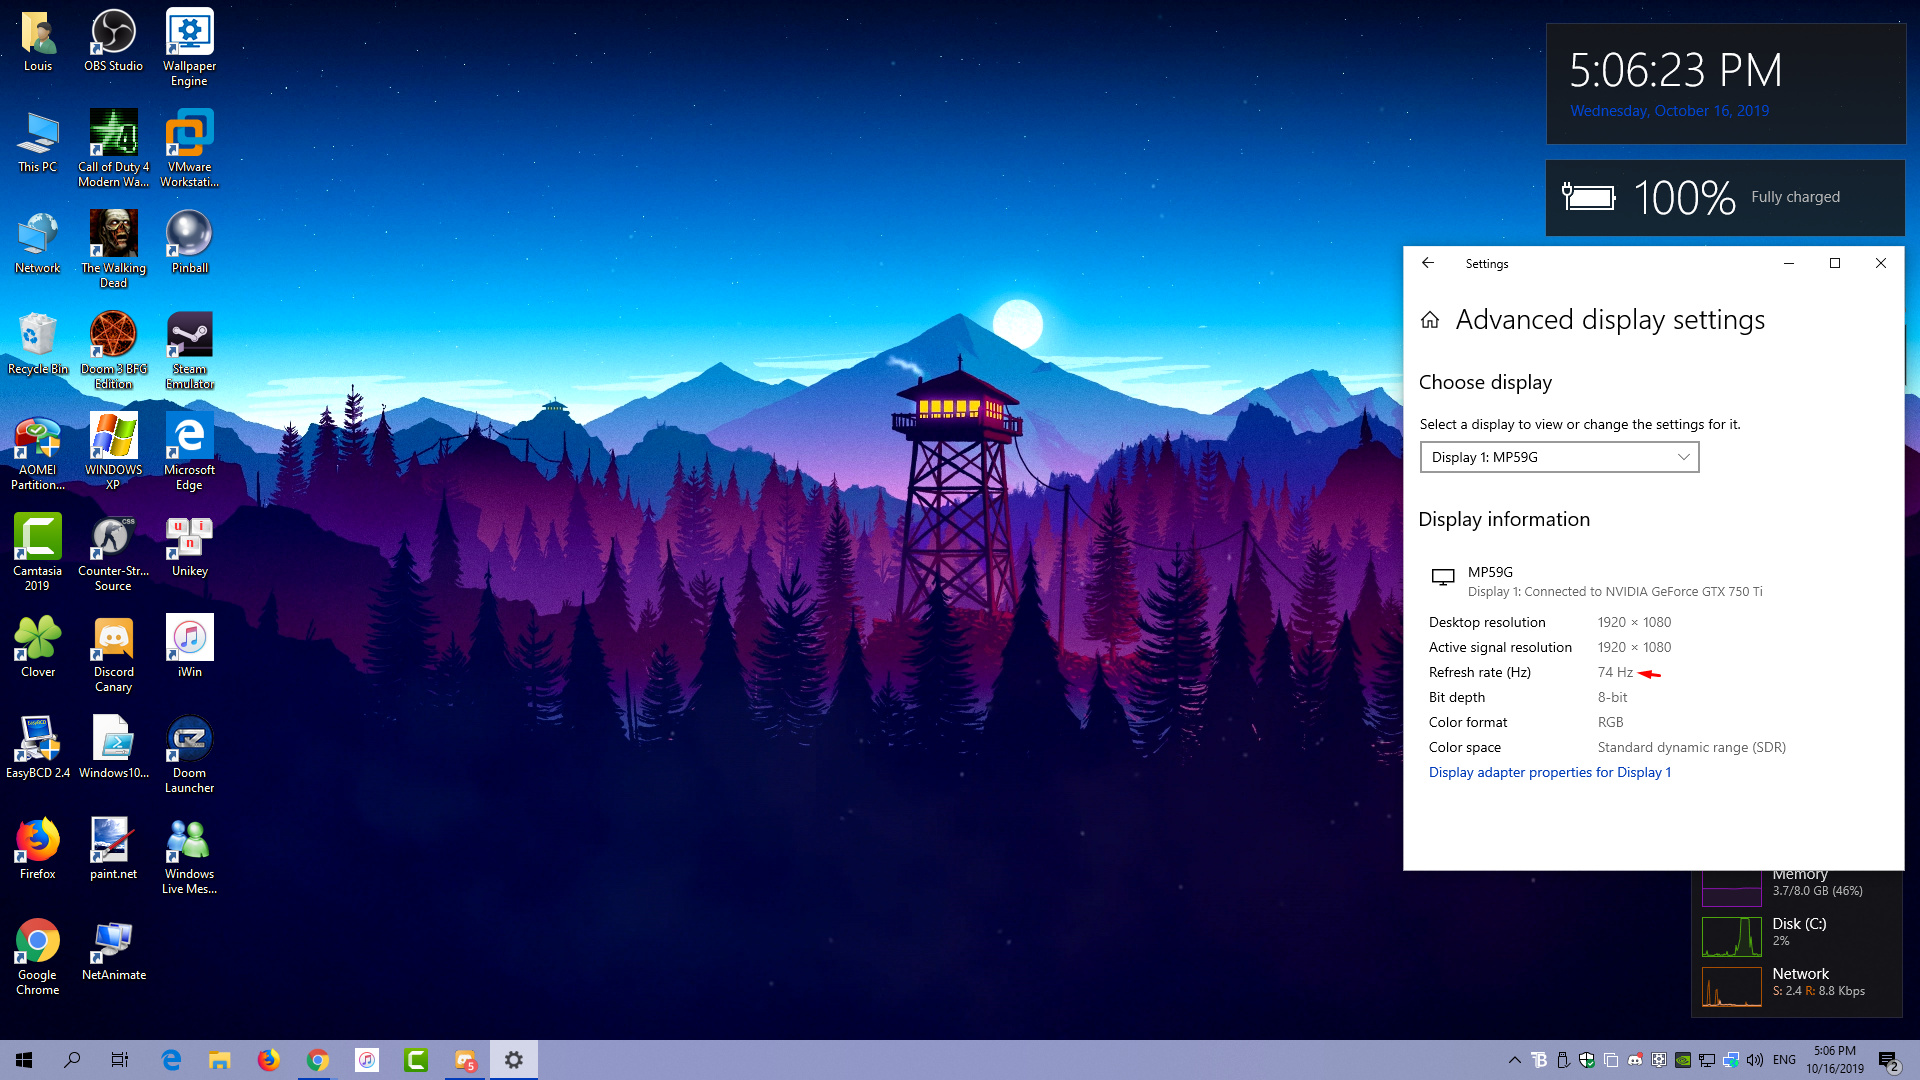Select the Wallpaper Engine desktop icon

pyautogui.click(x=189, y=48)
